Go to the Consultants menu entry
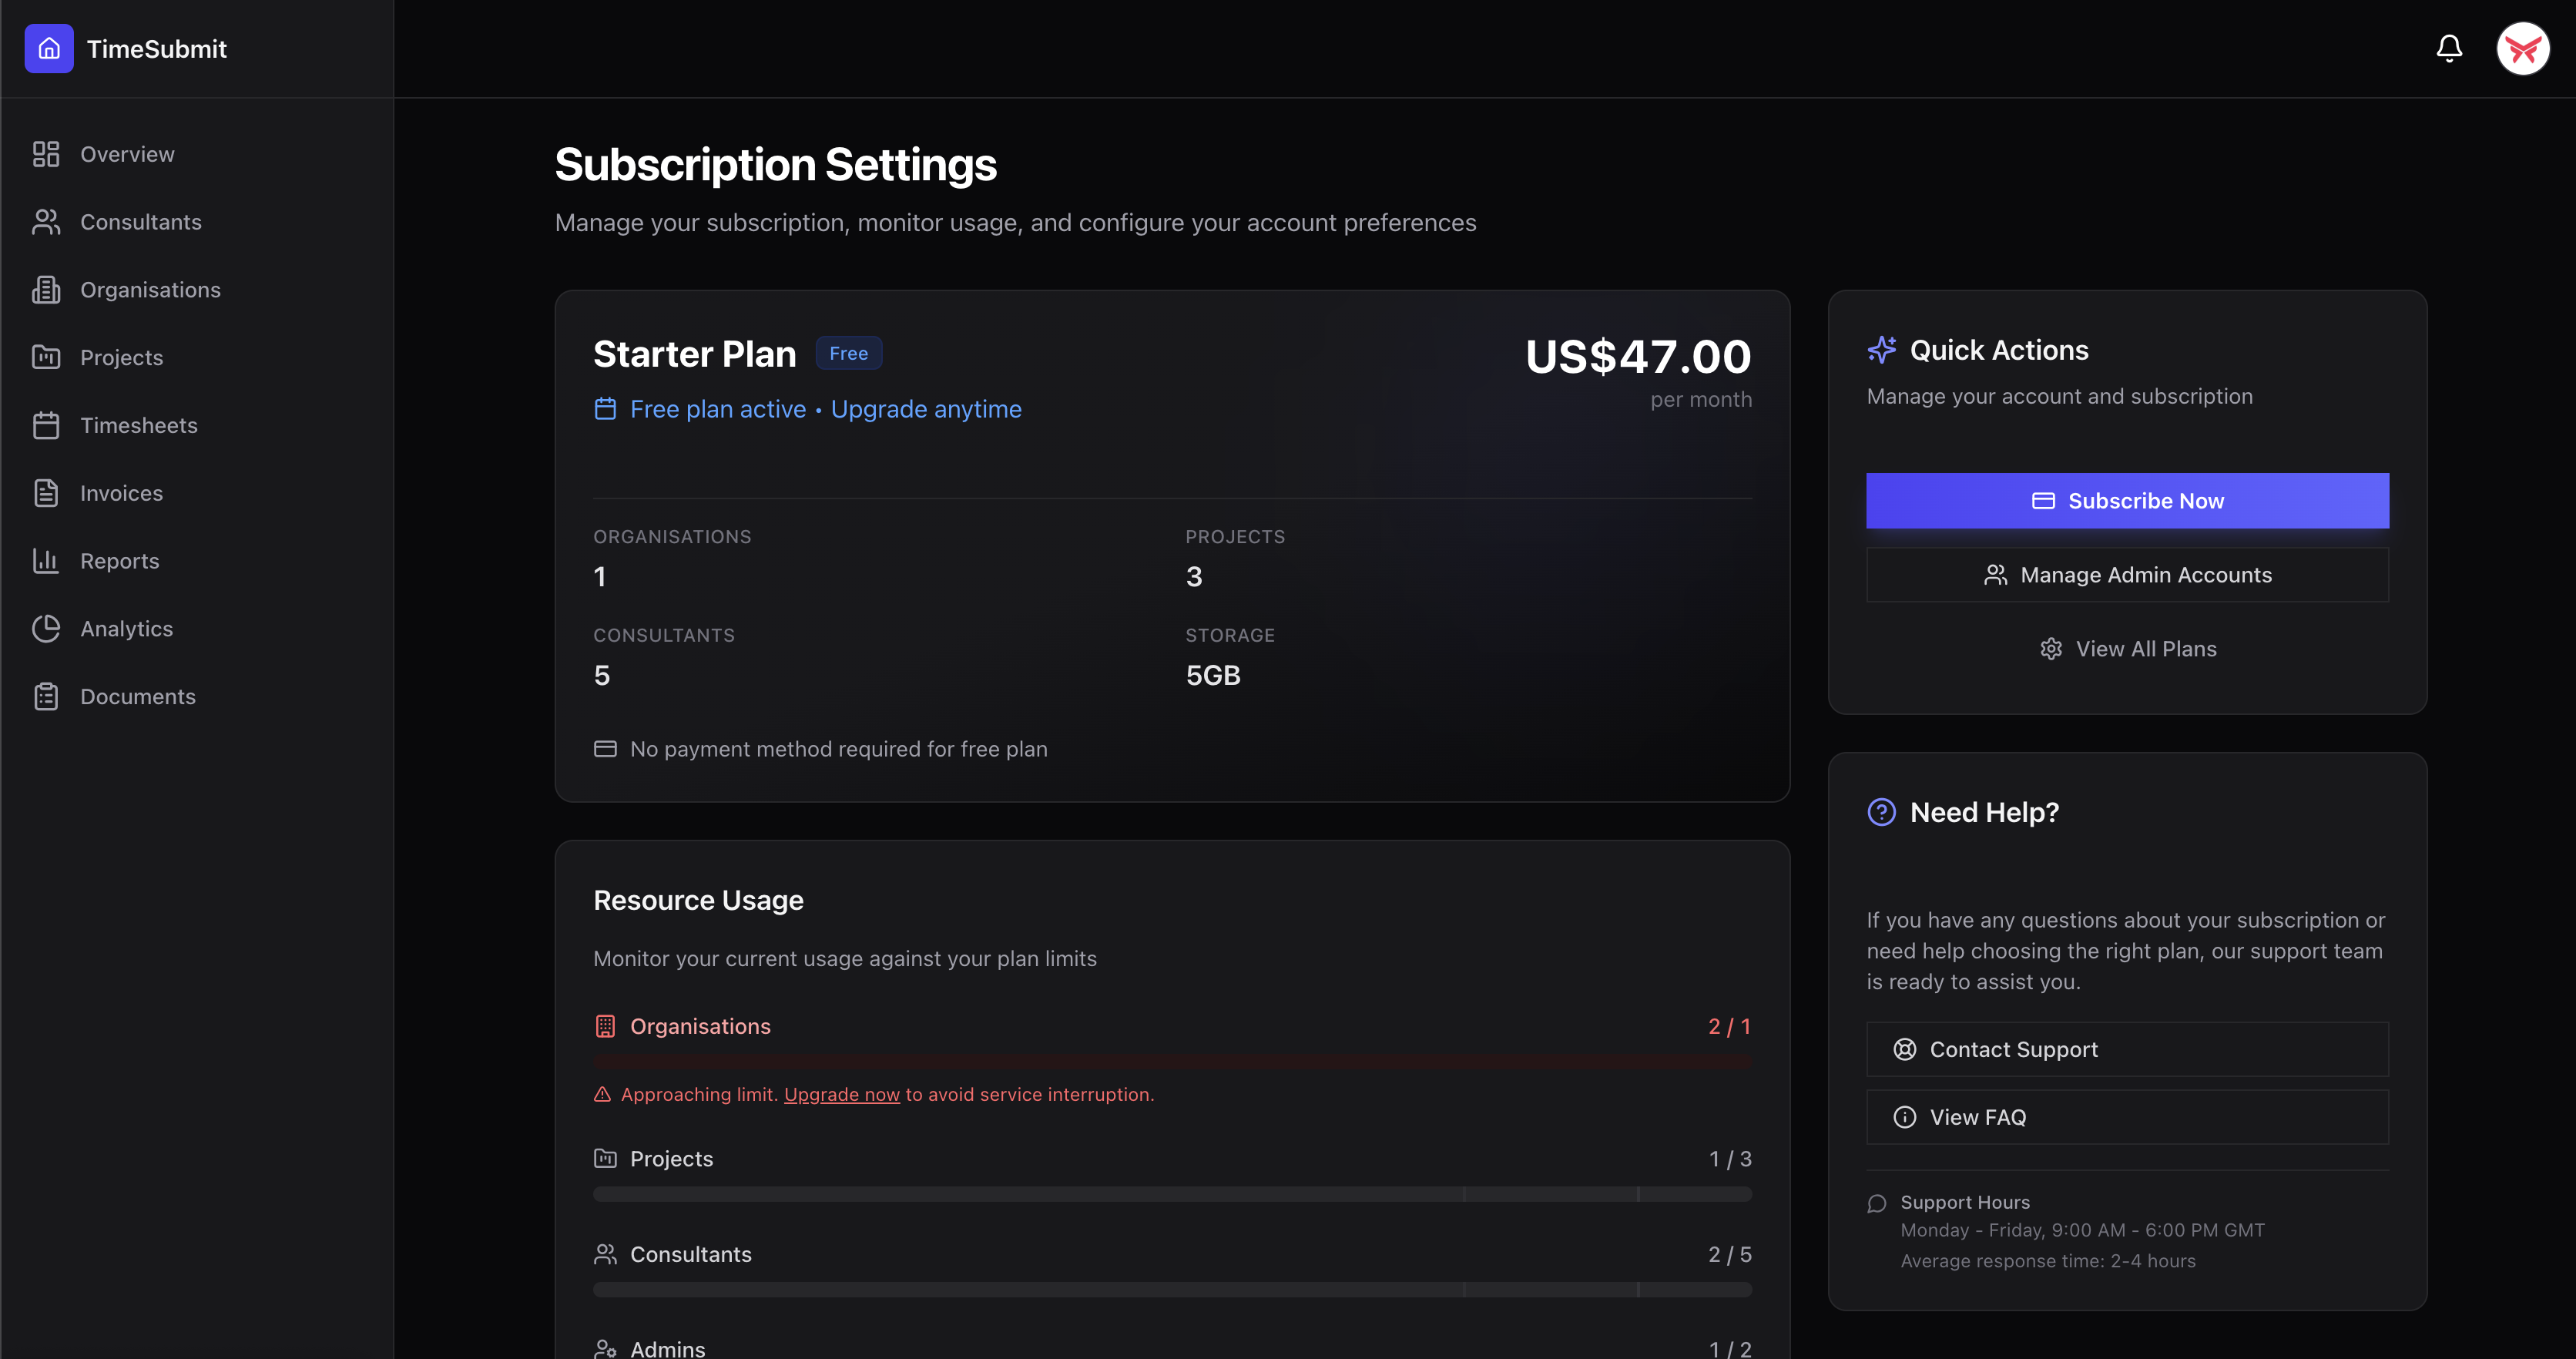 pos(141,221)
